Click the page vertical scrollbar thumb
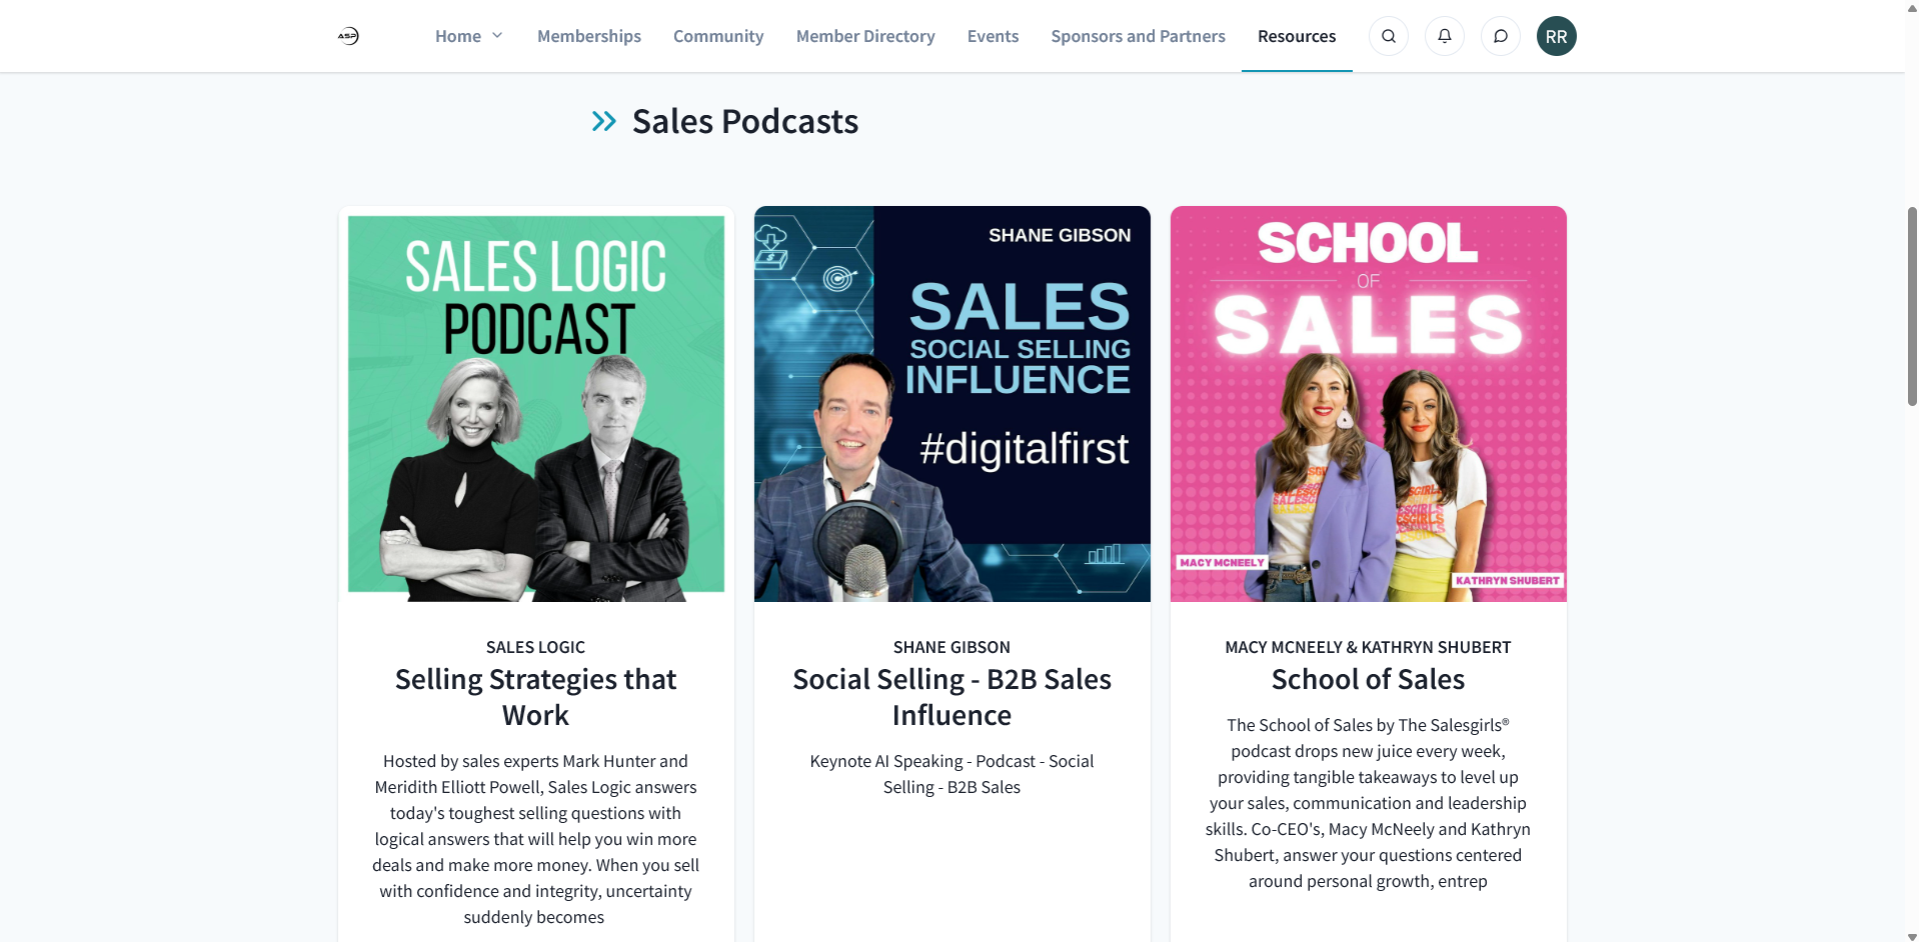The width and height of the screenshot is (1919, 942). click(x=1912, y=306)
